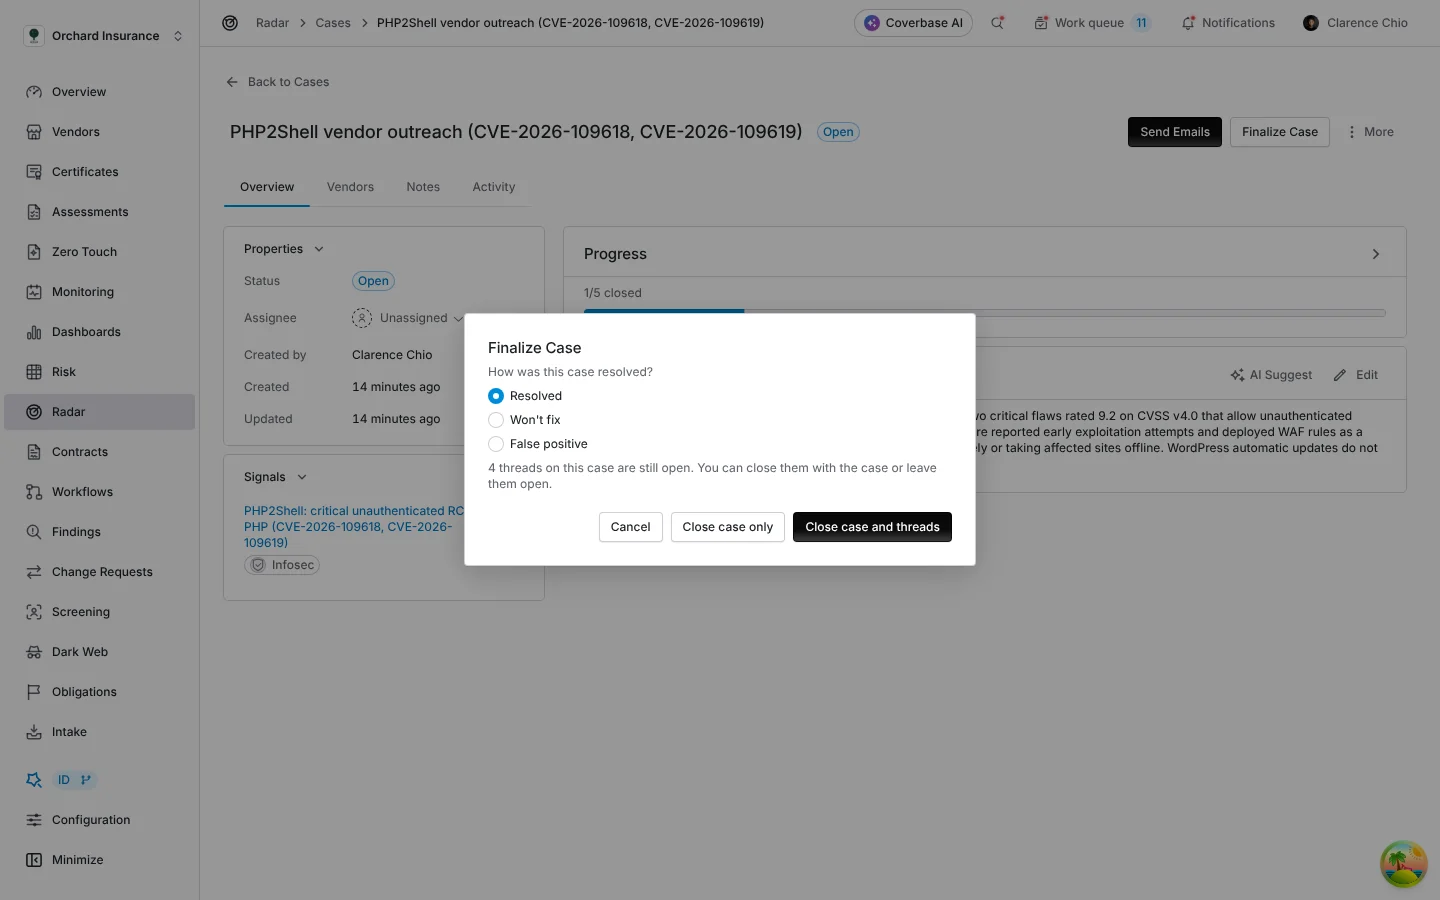
Task: Open the Orchard Insurance organization switcher
Action: [x=104, y=36]
